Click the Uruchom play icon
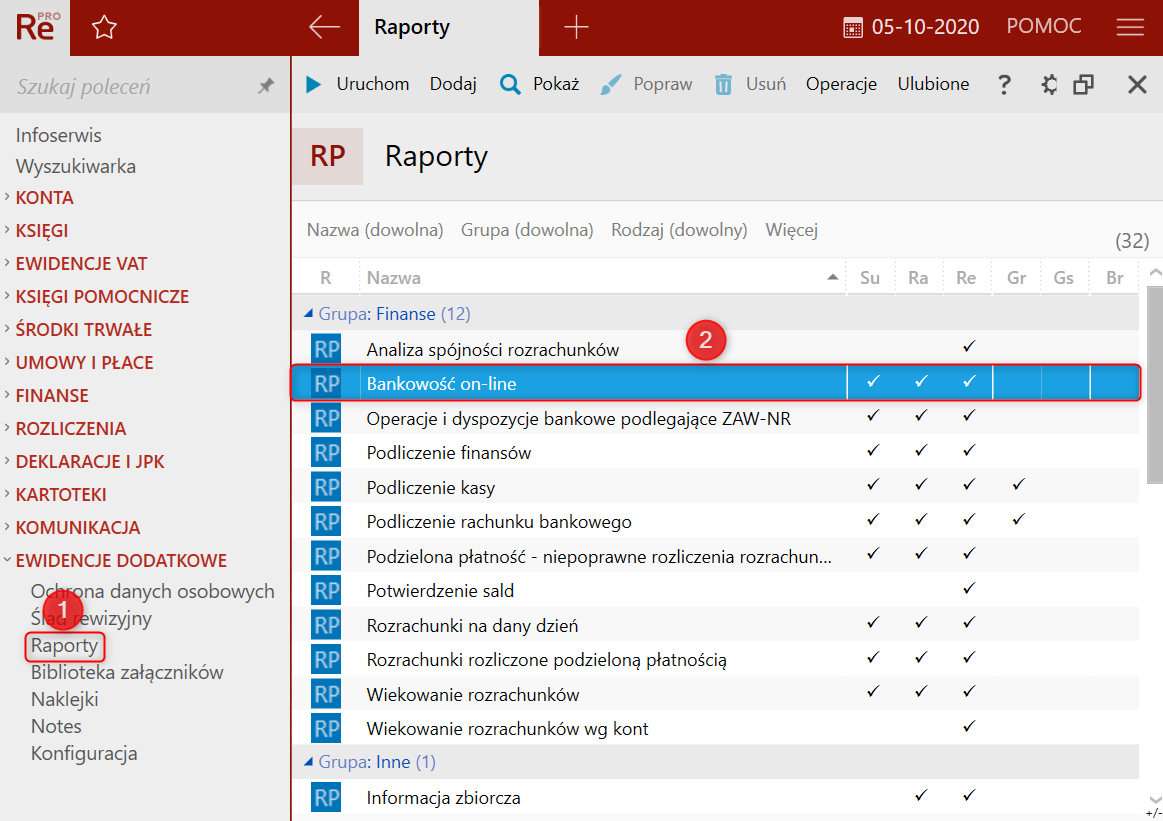Screen dimensions: 1163x821 click(314, 85)
